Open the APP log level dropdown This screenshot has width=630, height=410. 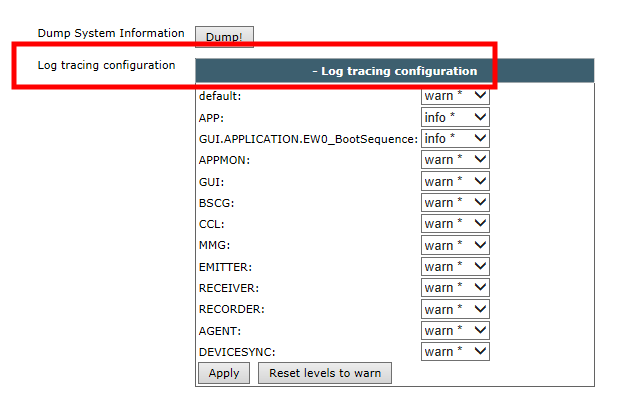pos(455,117)
